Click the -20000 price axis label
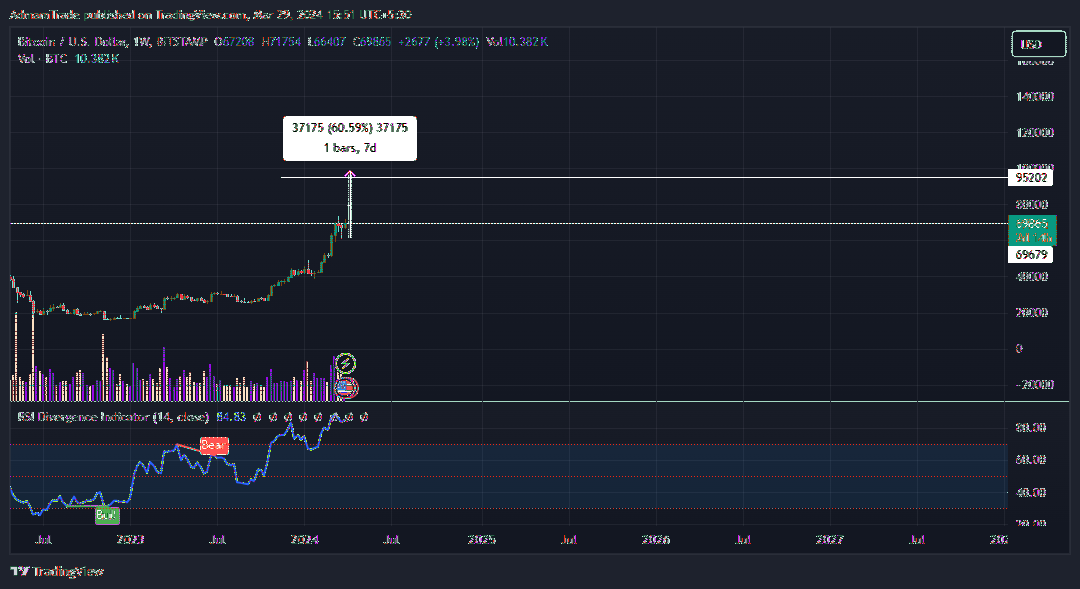Image resolution: width=1080 pixels, height=589 pixels. point(1035,384)
